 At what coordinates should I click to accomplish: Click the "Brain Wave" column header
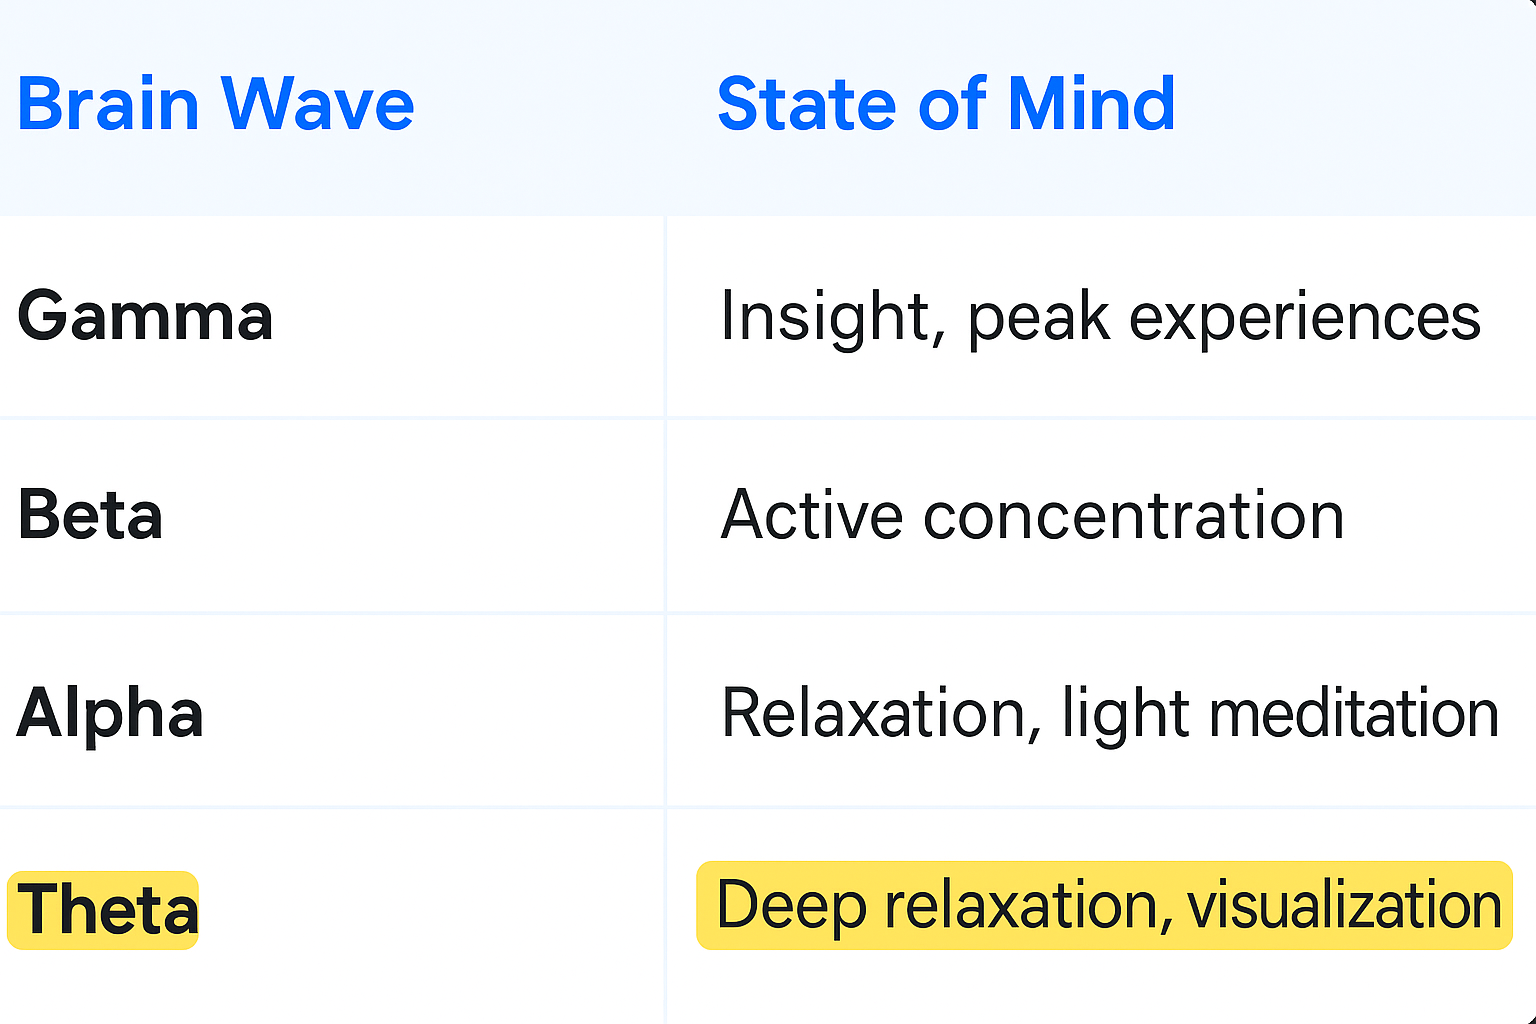click(216, 104)
